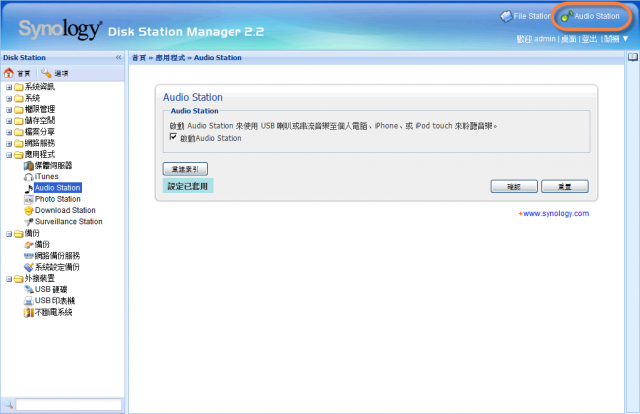640x414 pixels.
Task: Open Photo Station in the sidebar tree
Action: point(58,199)
